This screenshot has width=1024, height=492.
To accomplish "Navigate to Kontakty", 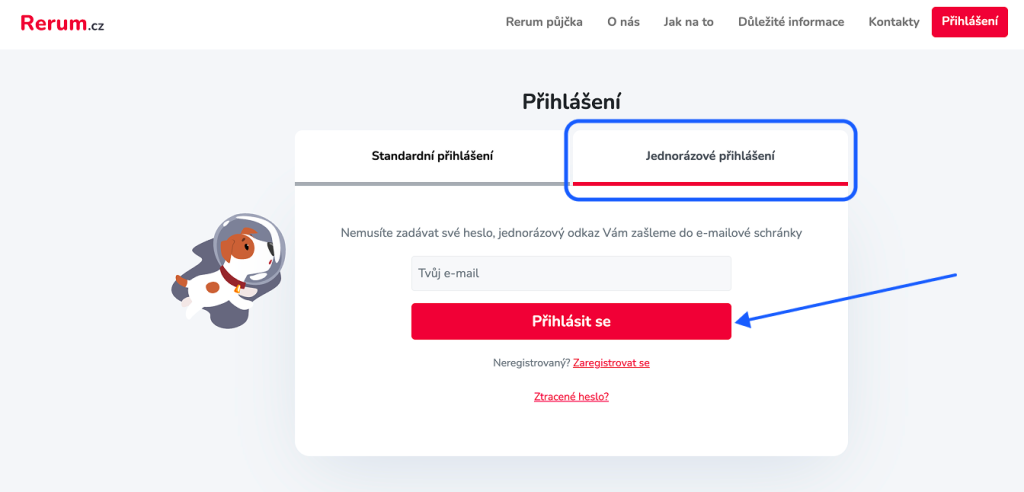I will 893,22.
